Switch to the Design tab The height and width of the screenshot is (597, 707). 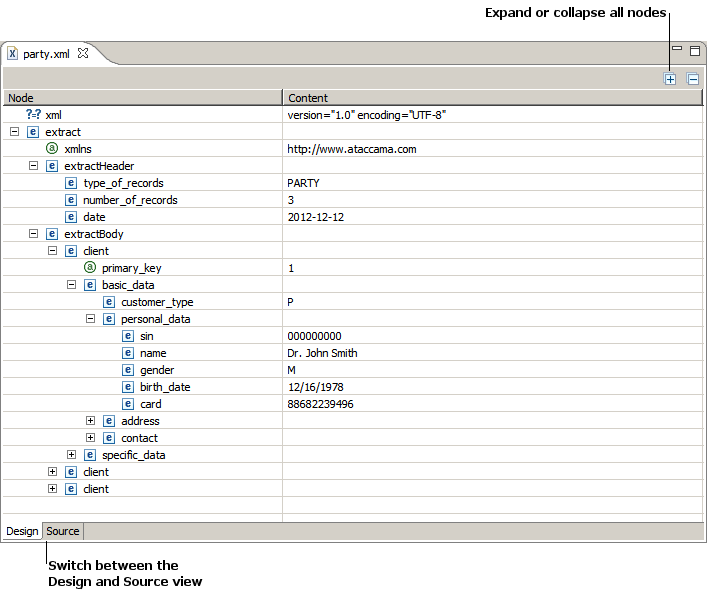22,531
